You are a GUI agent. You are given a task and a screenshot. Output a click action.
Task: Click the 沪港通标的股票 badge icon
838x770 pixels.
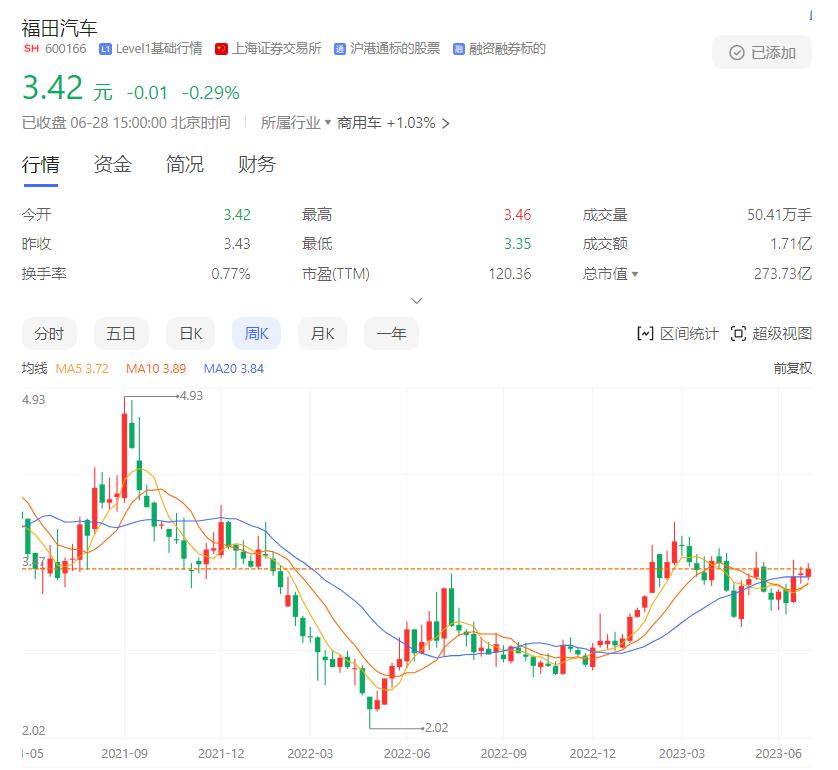point(339,48)
